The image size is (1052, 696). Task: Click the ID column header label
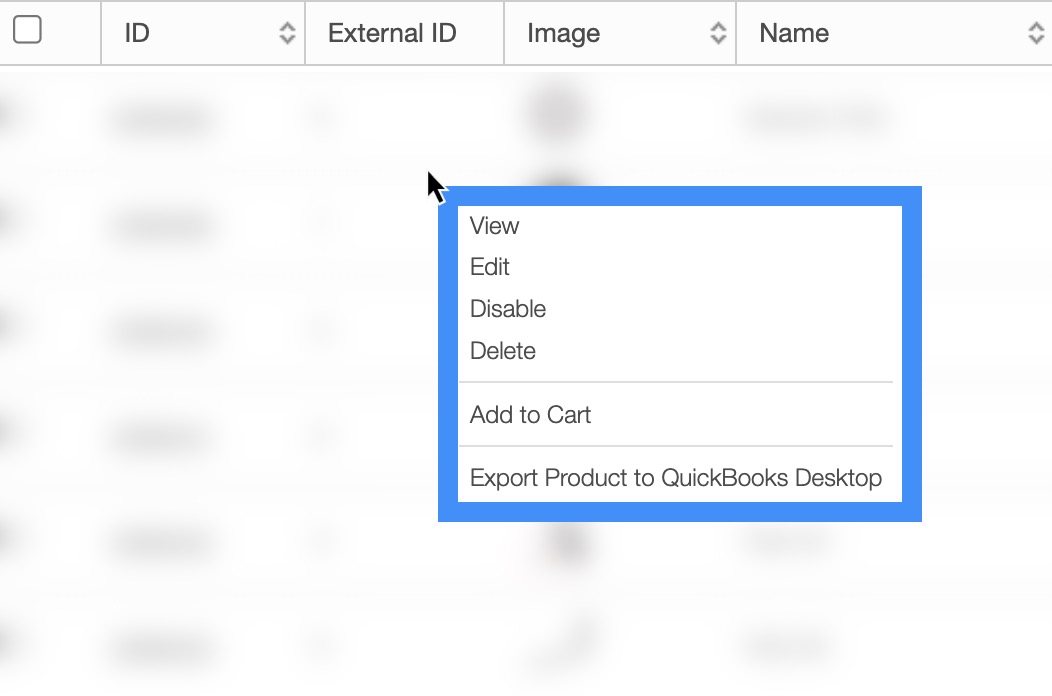click(137, 33)
